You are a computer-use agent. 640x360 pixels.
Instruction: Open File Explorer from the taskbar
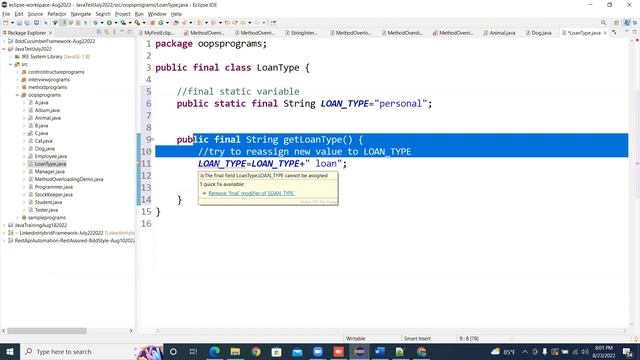(235, 351)
